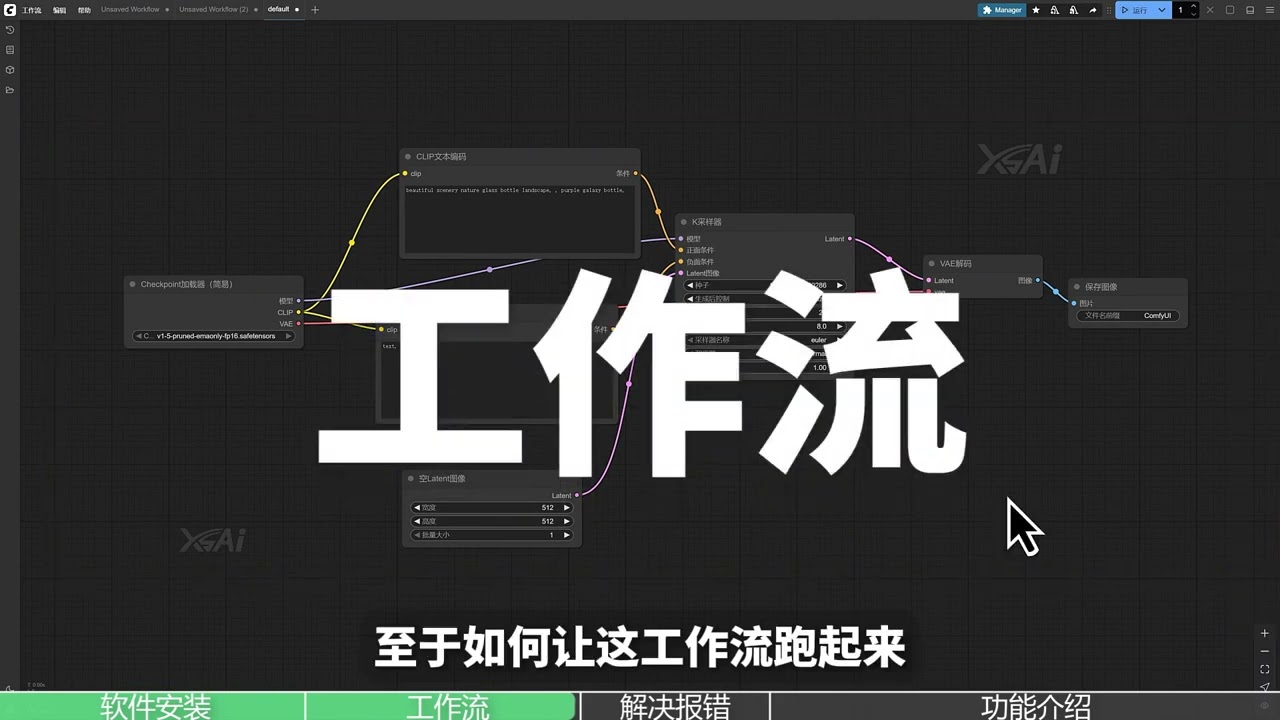The image size is (1280, 720).
Task: Increase the batch count stepper
Action: tap(1195, 7)
